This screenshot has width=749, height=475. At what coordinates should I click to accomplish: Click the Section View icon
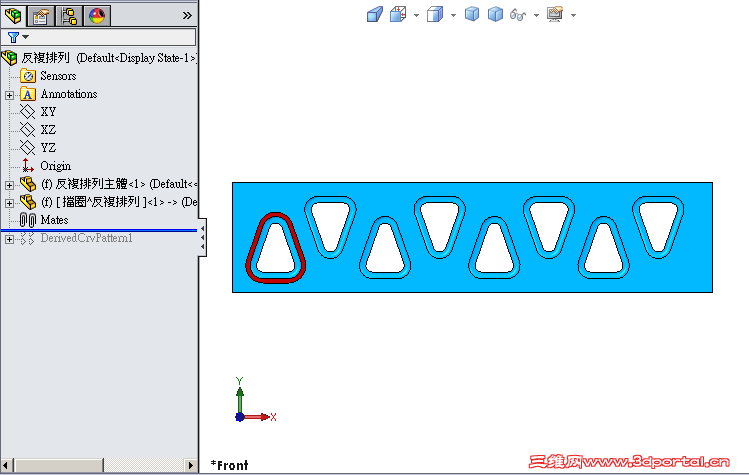coord(398,14)
